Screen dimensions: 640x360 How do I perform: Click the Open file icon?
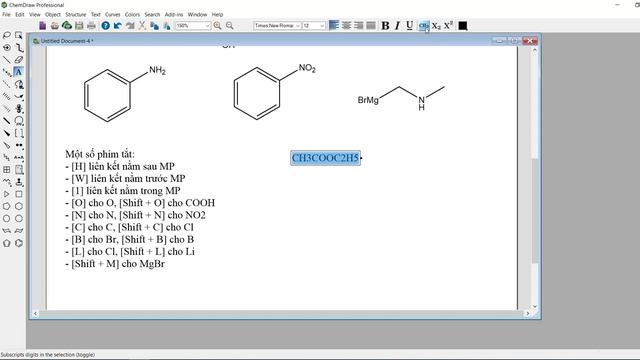click(x=55, y=26)
